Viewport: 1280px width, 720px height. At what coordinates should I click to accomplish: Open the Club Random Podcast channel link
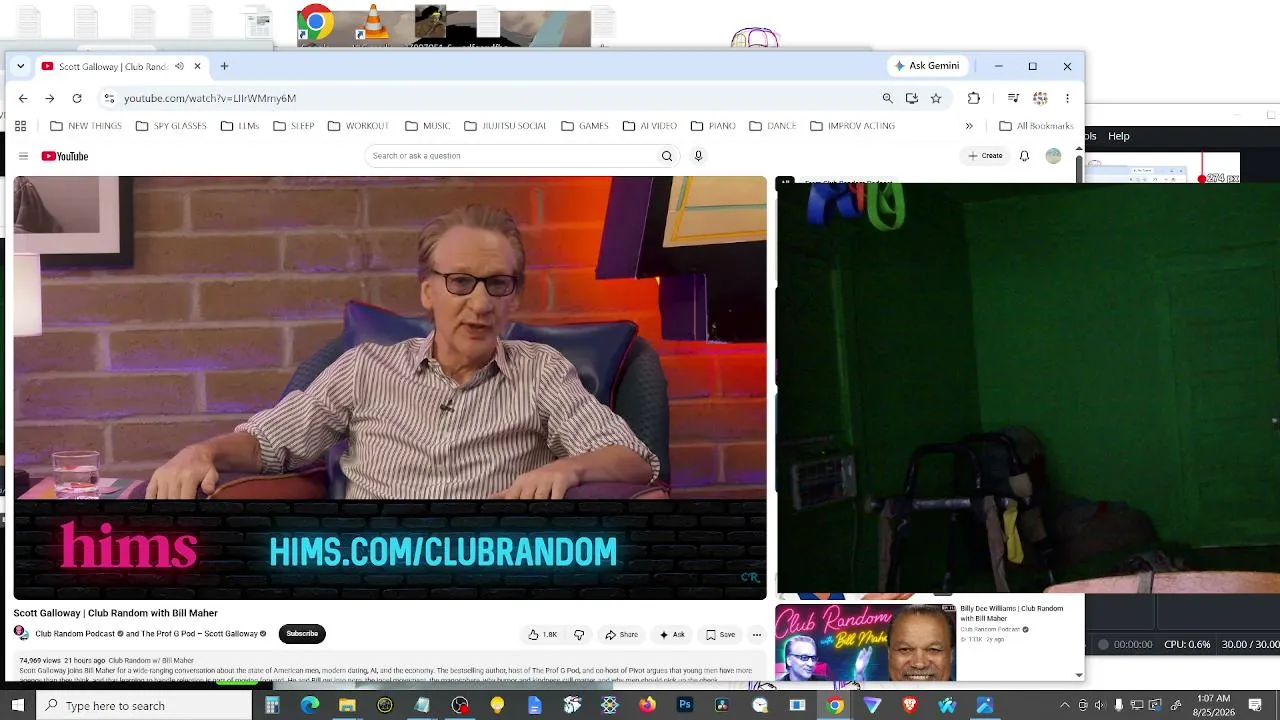(75, 634)
